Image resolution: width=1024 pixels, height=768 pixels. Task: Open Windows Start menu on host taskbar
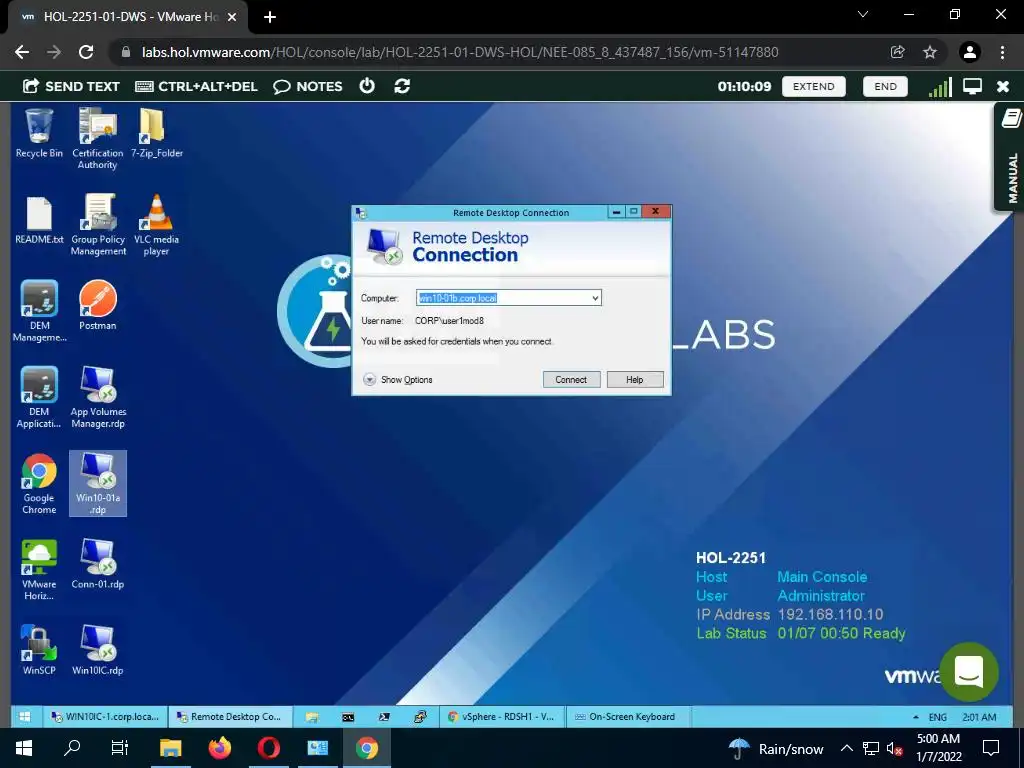point(24,748)
